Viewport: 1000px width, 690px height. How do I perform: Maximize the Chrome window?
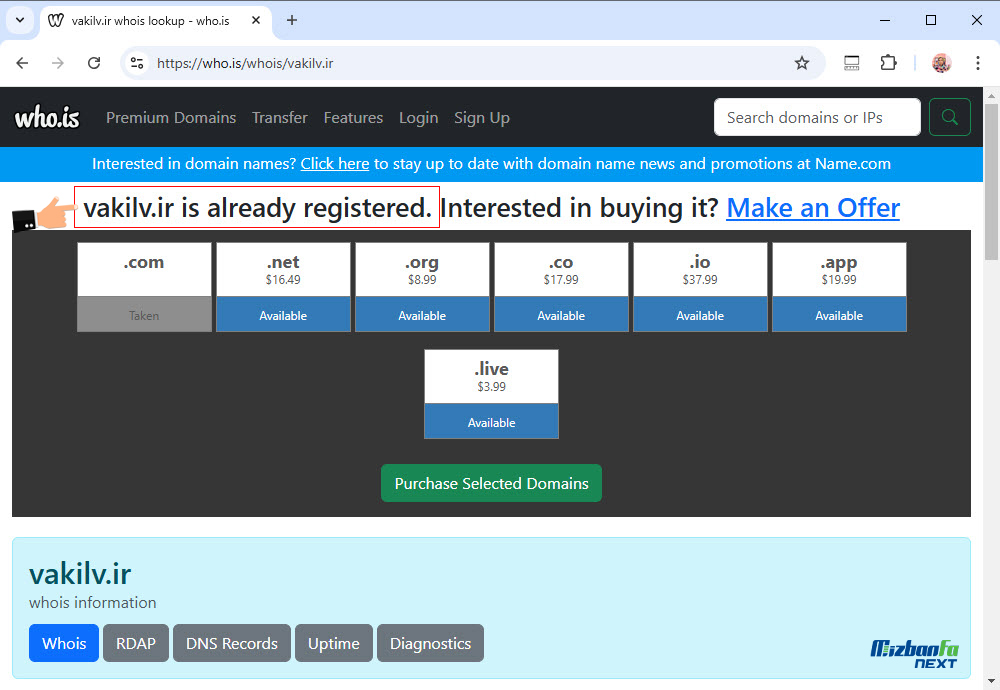tap(930, 20)
